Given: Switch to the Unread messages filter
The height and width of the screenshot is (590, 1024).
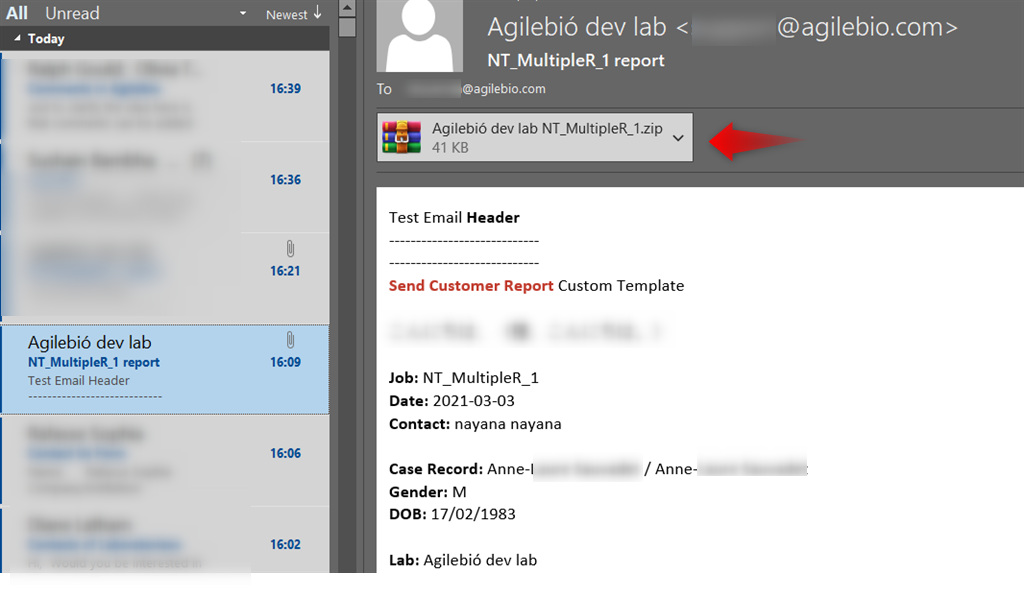Looking at the screenshot, I should point(72,13).
